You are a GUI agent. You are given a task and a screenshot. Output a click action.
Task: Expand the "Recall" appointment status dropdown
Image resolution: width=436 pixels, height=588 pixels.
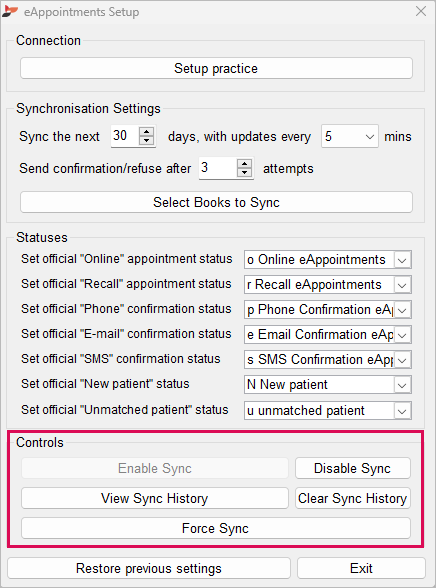402,285
